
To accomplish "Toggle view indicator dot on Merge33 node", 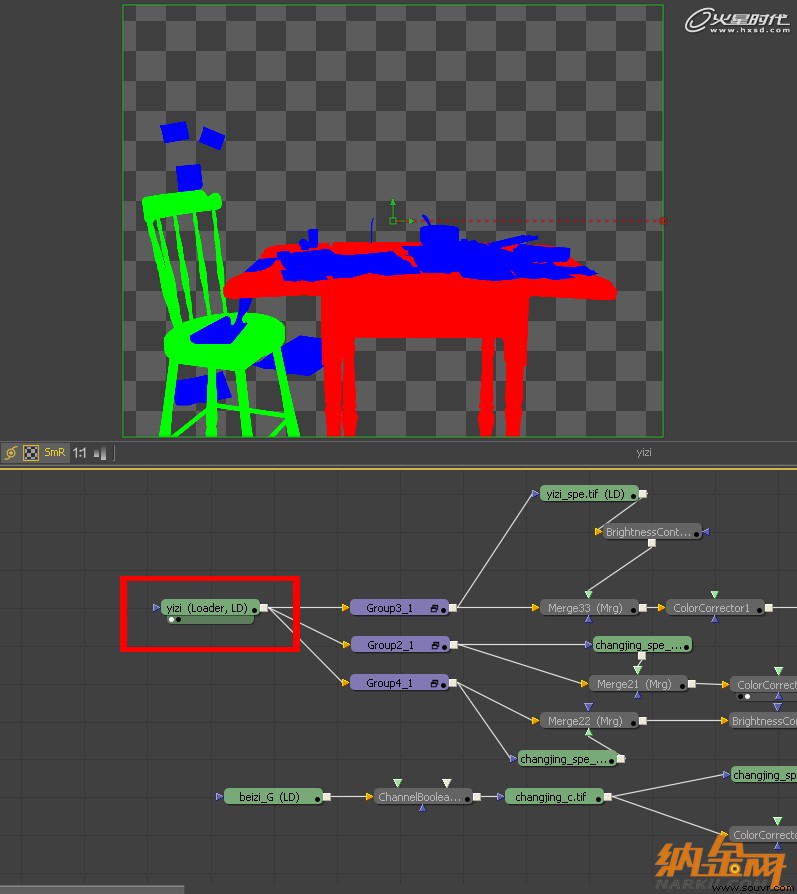I will pos(633,610).
